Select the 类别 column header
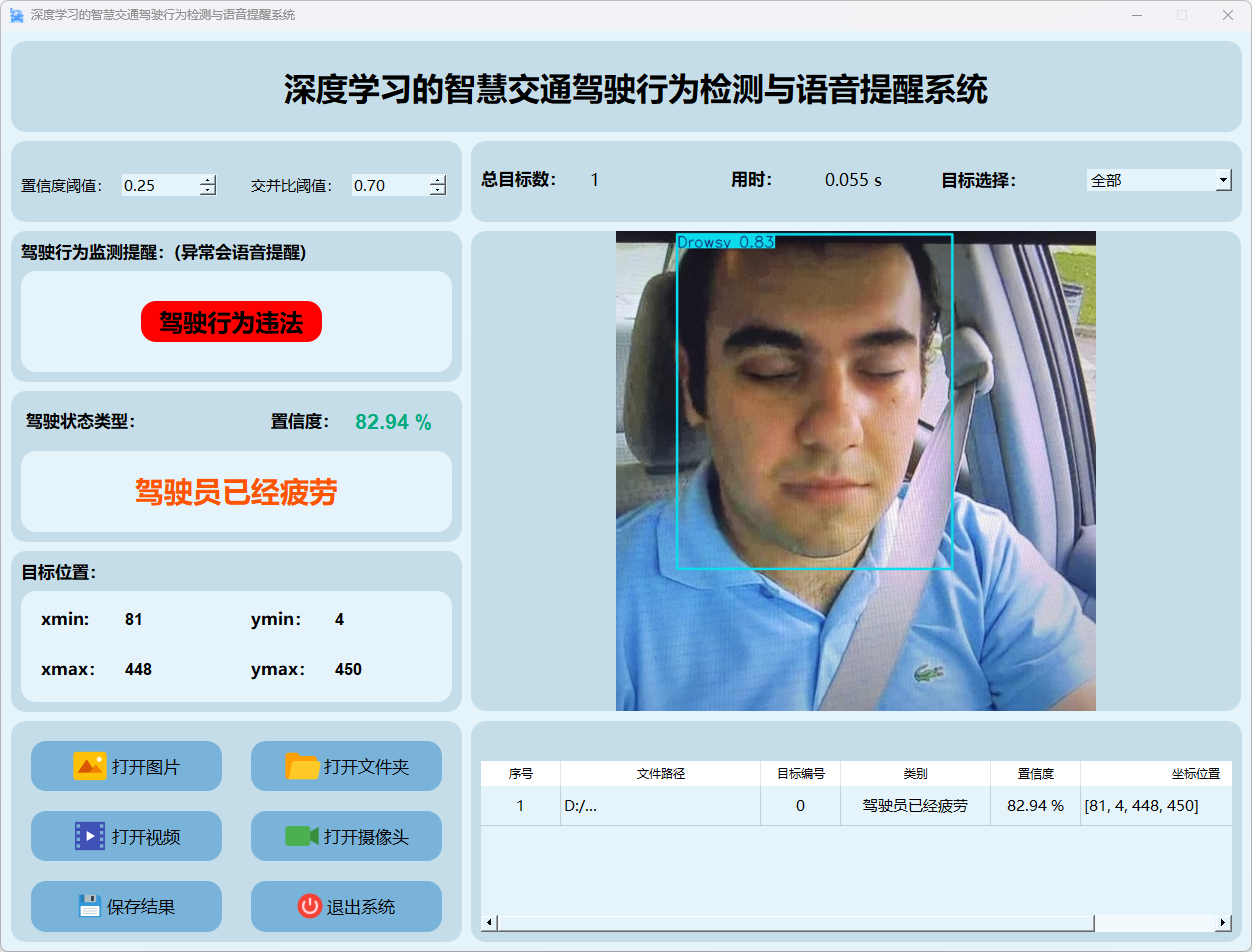 tap(915, 773)
